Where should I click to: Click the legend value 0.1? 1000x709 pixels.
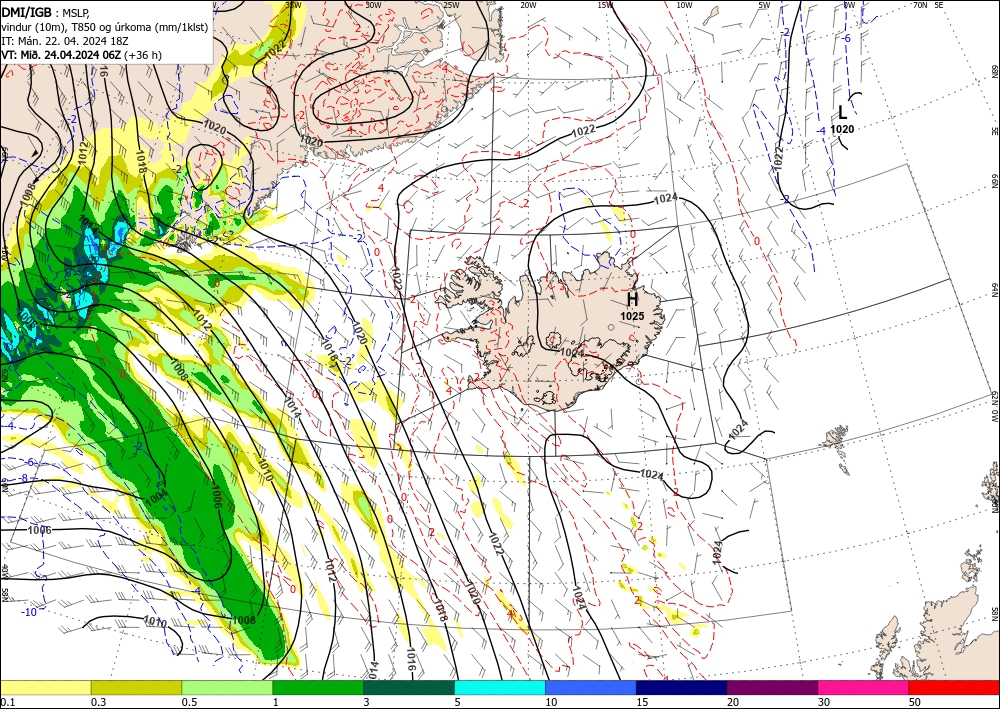[x=6, y=703]
